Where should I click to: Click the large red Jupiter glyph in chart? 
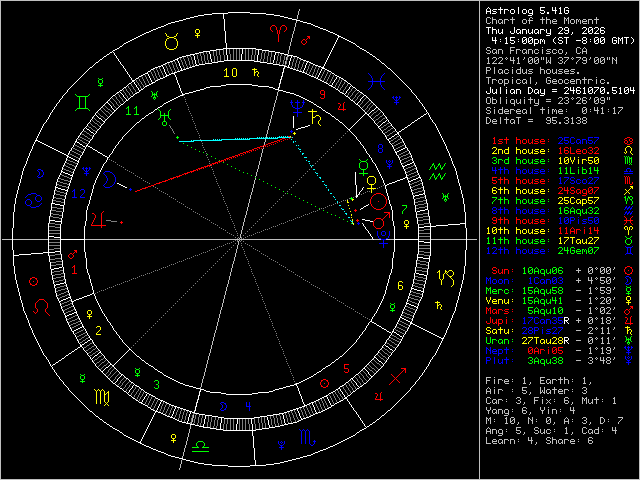coord(98,220)
